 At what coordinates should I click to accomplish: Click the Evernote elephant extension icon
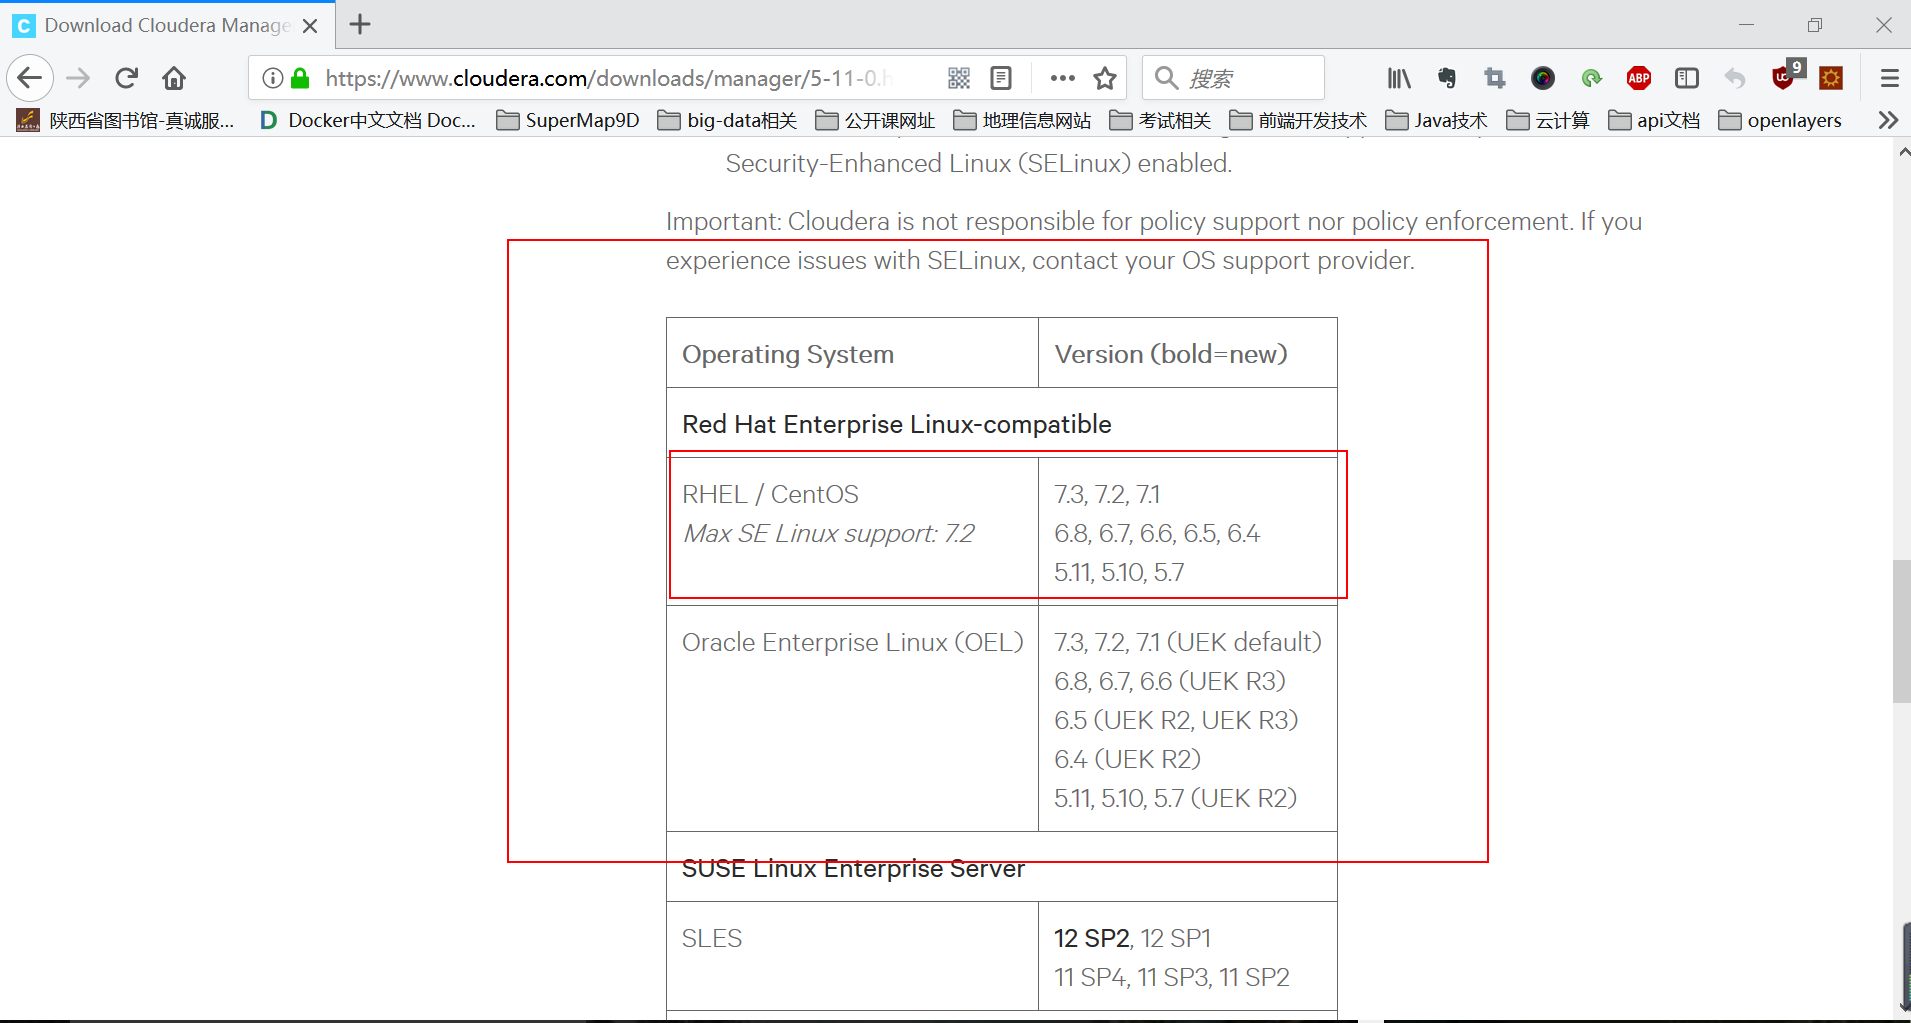pyautogui.click(x=1447, y=78)
